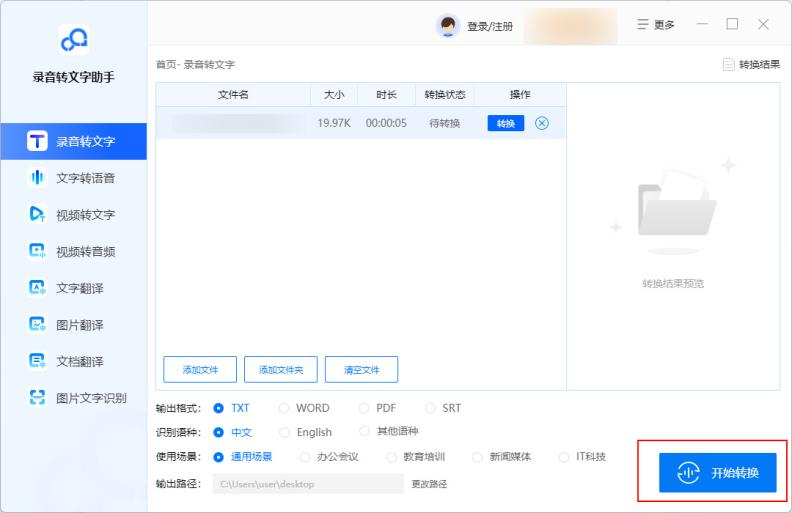Open the 图片翻译 sidebar icon
The width and height of the screenshot is (792, 513).
point(37,324)
